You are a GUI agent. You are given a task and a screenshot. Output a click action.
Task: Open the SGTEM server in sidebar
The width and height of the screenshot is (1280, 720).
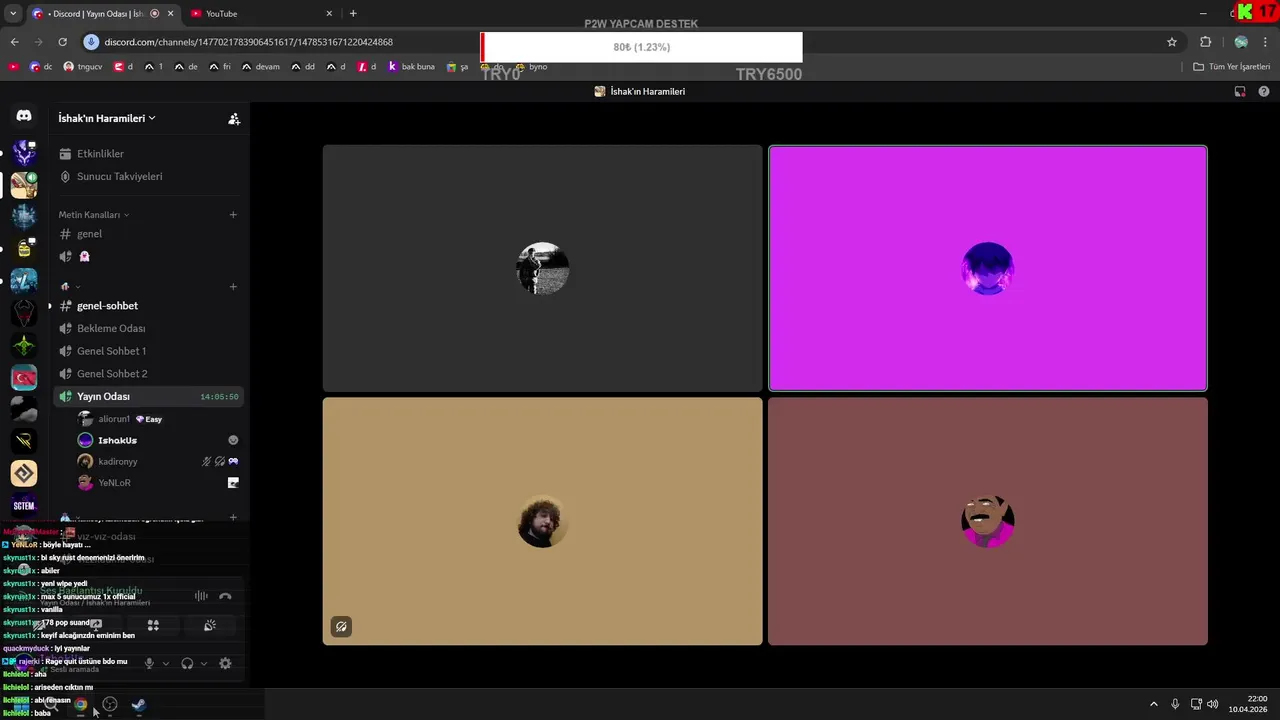click(24, 506)
